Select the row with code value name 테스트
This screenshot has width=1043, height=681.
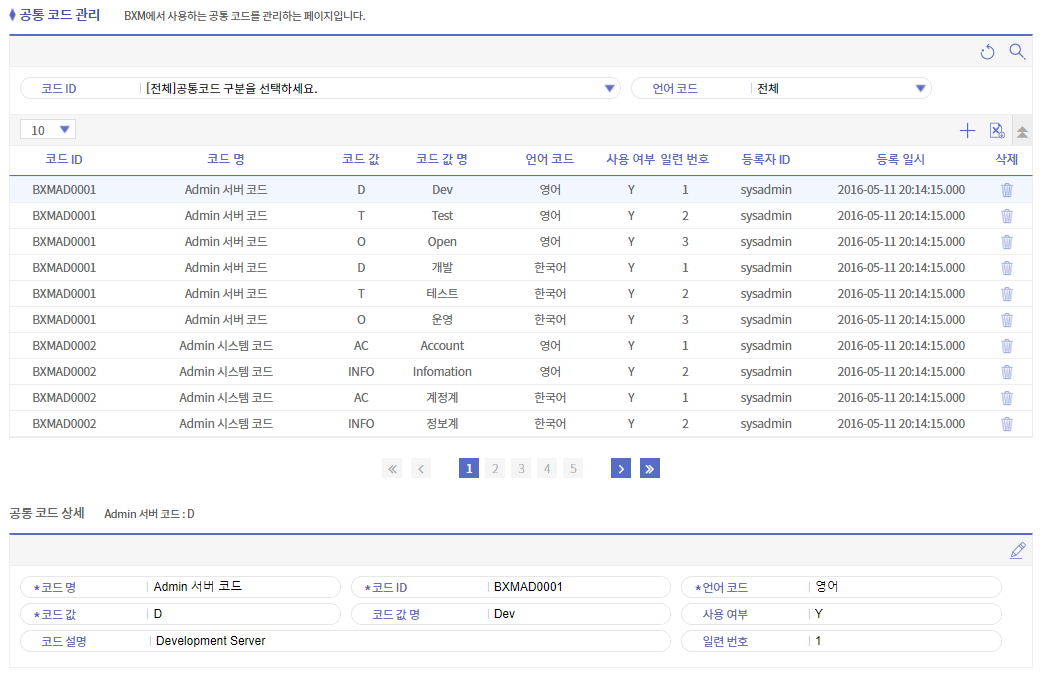click(x=521, y=294)
